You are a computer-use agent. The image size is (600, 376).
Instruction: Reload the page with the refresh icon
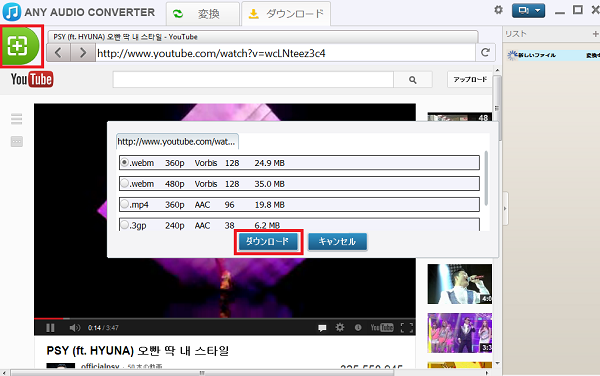485,52
